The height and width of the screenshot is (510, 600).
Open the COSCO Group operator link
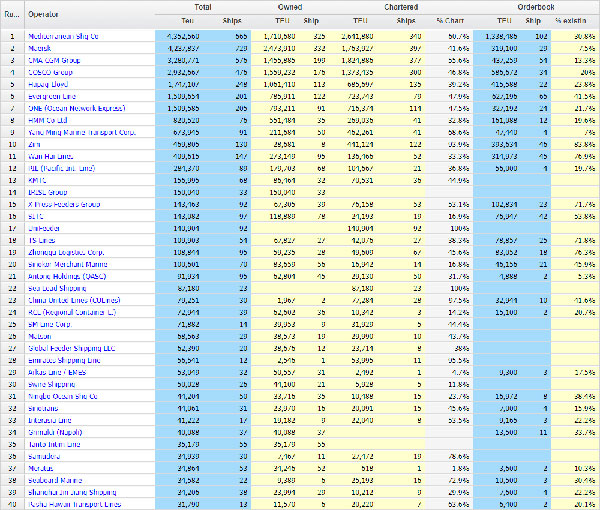(50, 72)
